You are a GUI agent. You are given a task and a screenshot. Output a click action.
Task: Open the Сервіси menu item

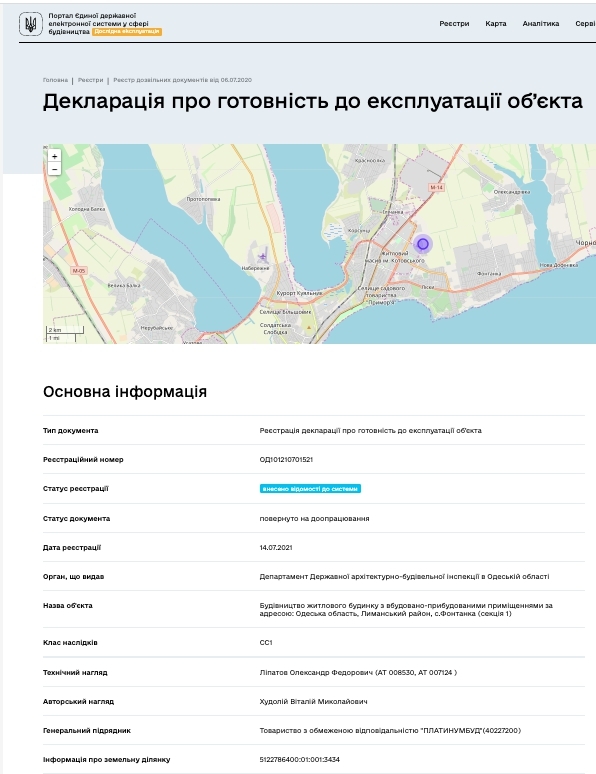pos(585,23)
